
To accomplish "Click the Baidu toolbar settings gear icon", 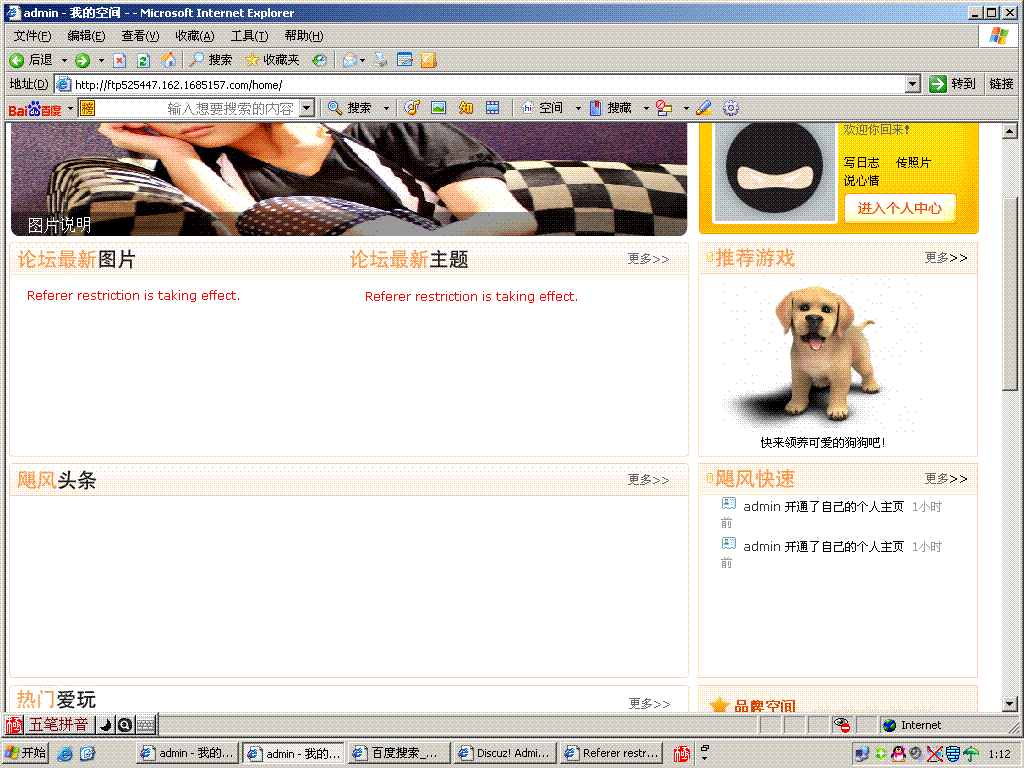I will tap(731, 108).
